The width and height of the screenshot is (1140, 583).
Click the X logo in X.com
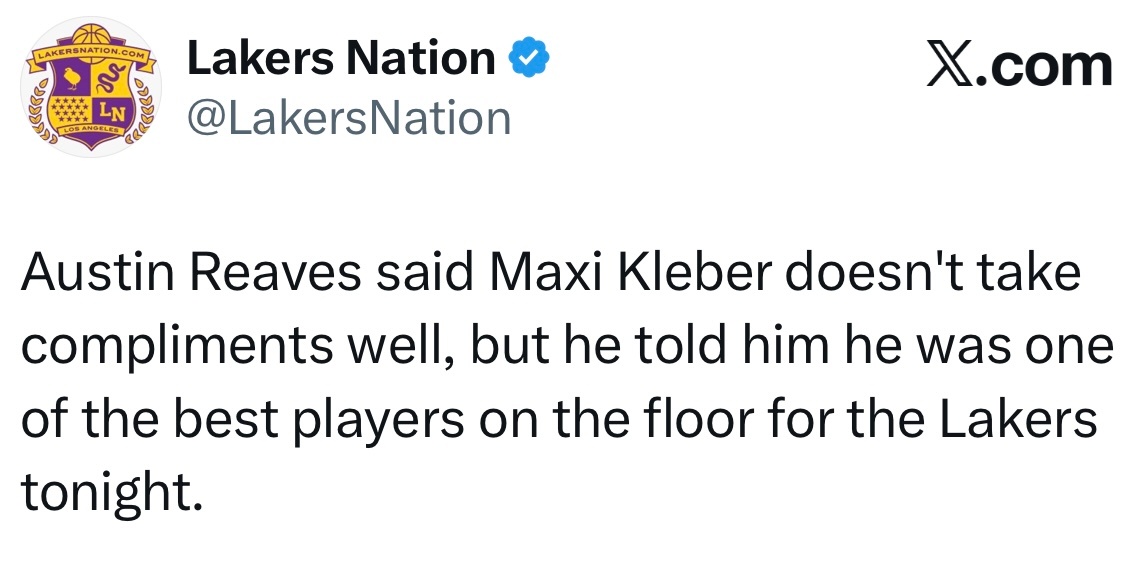[x=950, y=65]
